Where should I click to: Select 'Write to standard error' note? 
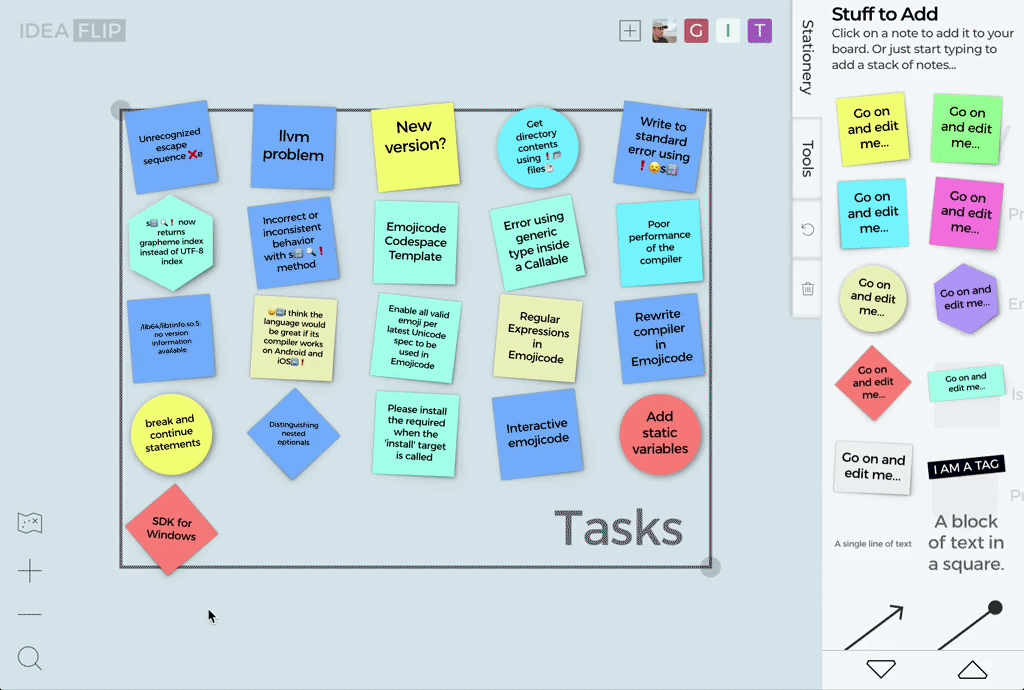tap(660, 147)
